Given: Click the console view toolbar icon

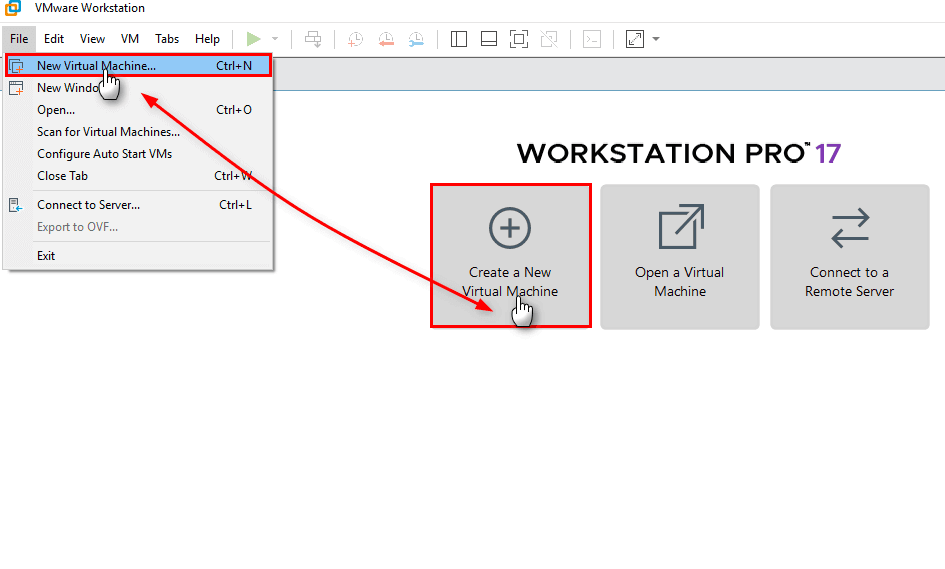Looking at the screenshot, I should [x=592, y=39].
